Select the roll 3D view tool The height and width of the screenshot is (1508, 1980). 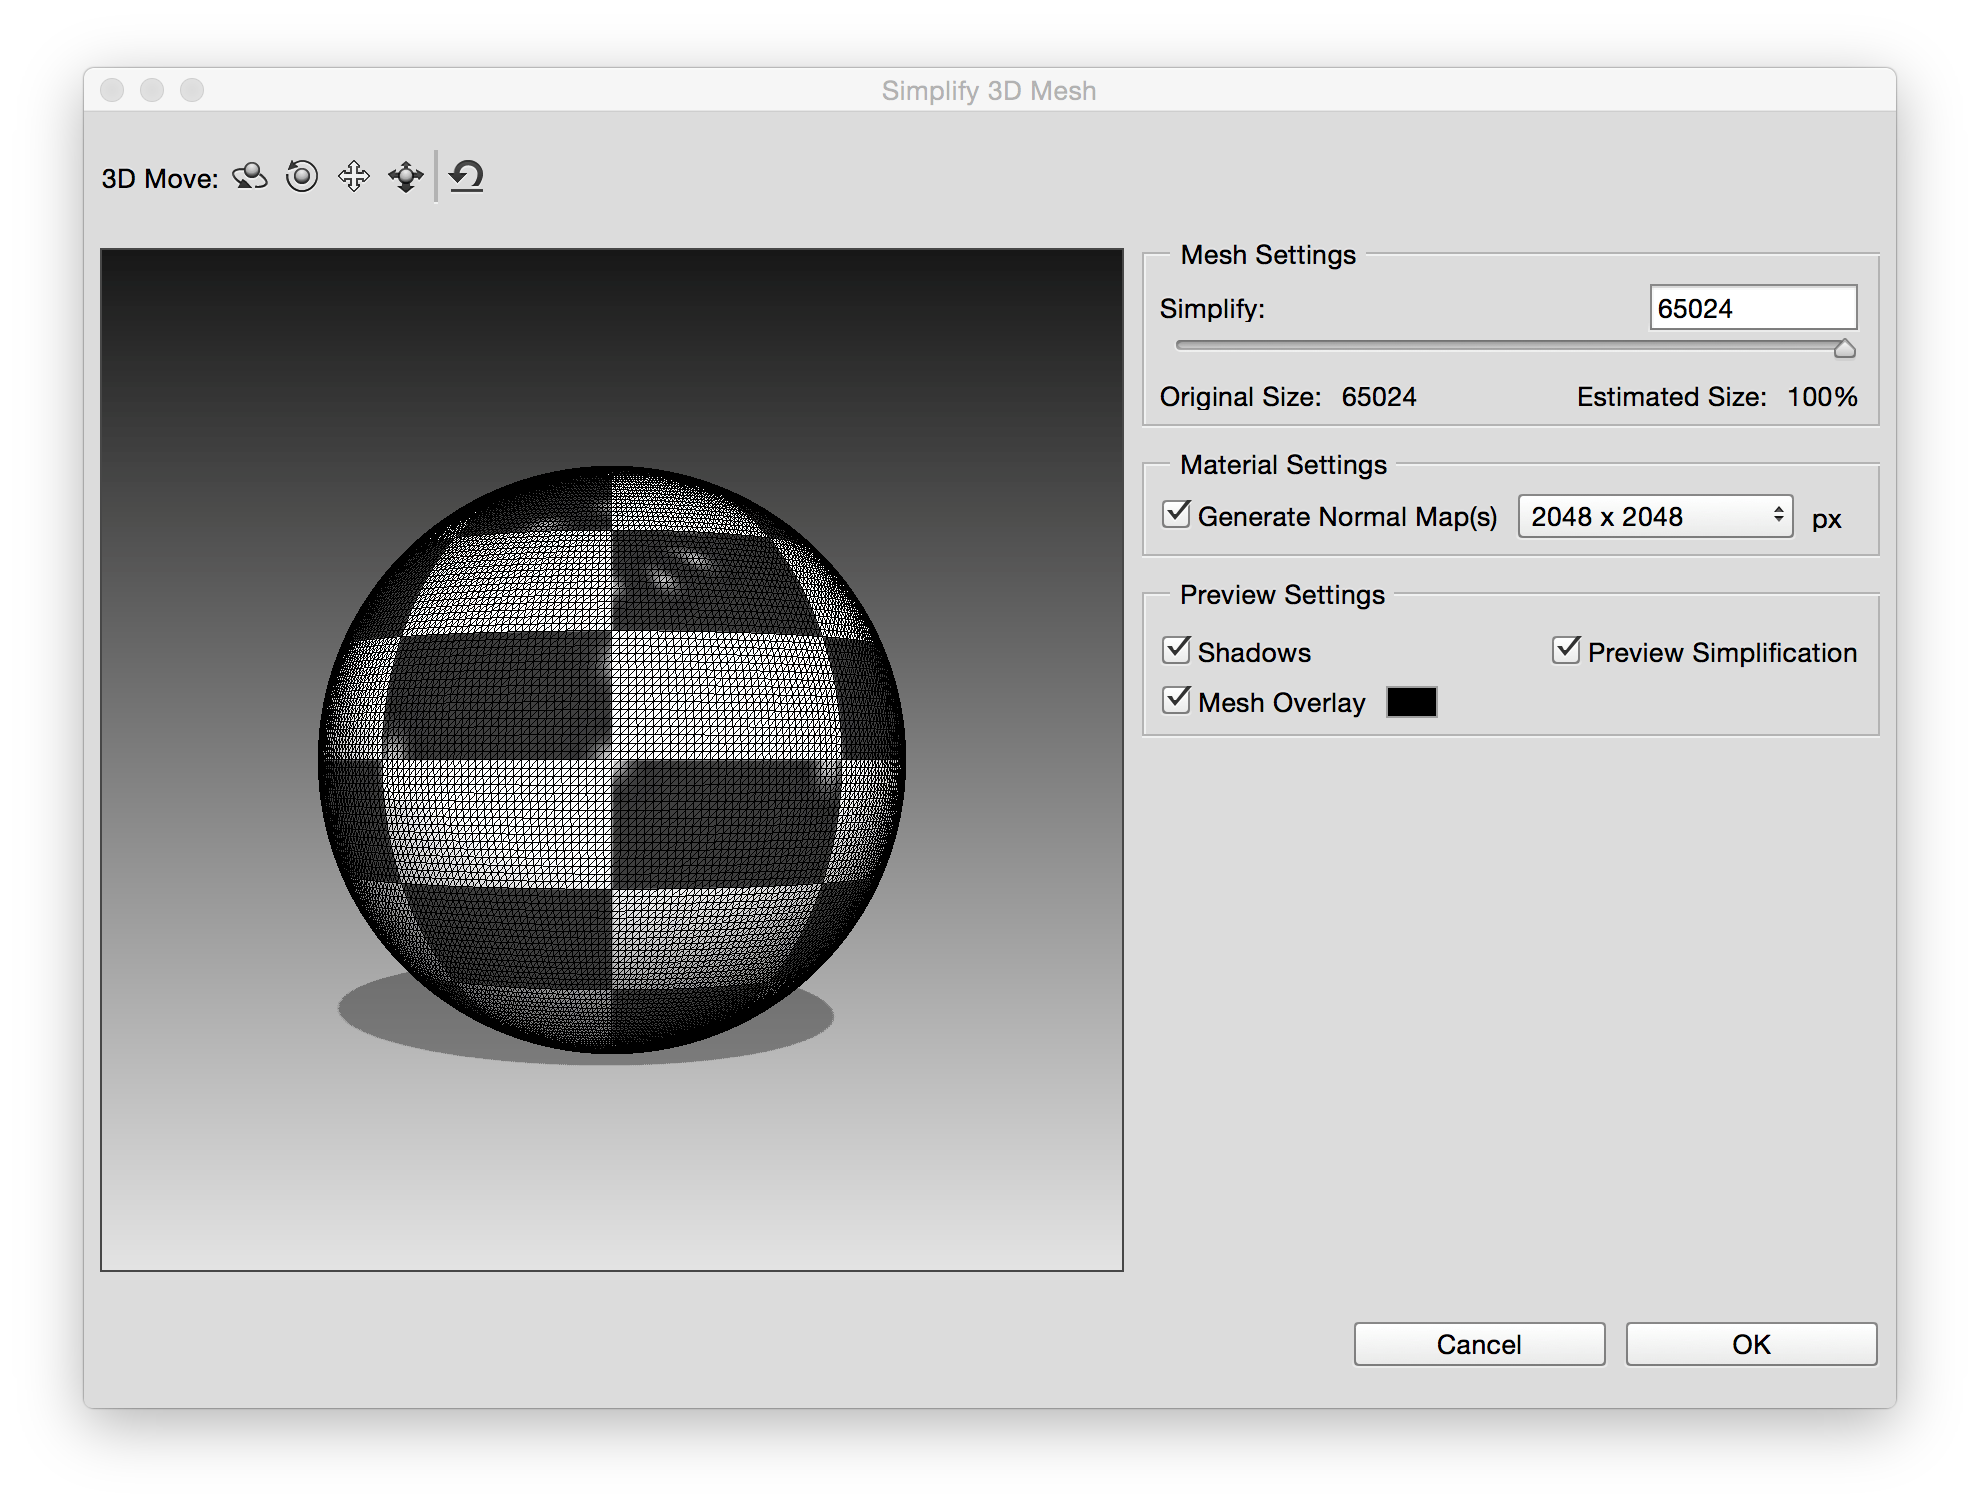coord(301,176)
